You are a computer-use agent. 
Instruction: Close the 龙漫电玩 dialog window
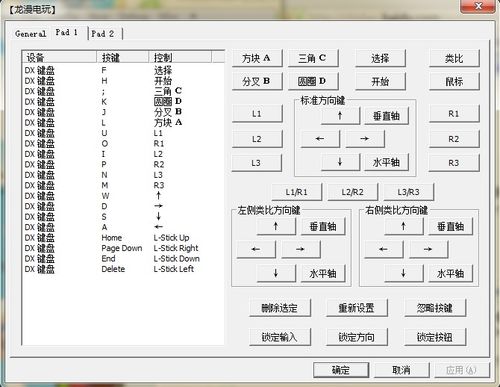coord(478,6)
